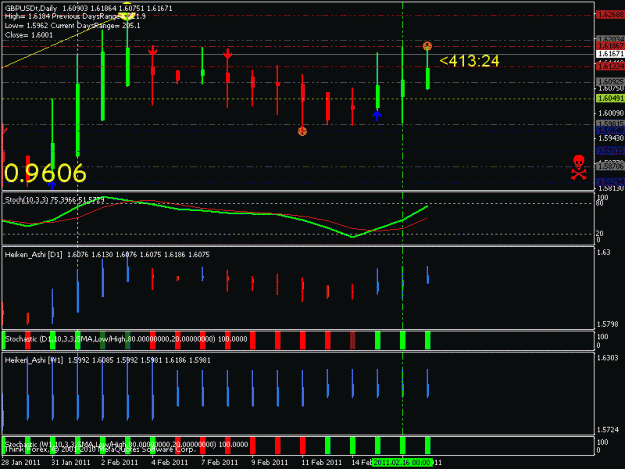Click the 9 Feb 2011 date on time axis
The width and height of the screenshot is (625, 469).
click(269, 463)
